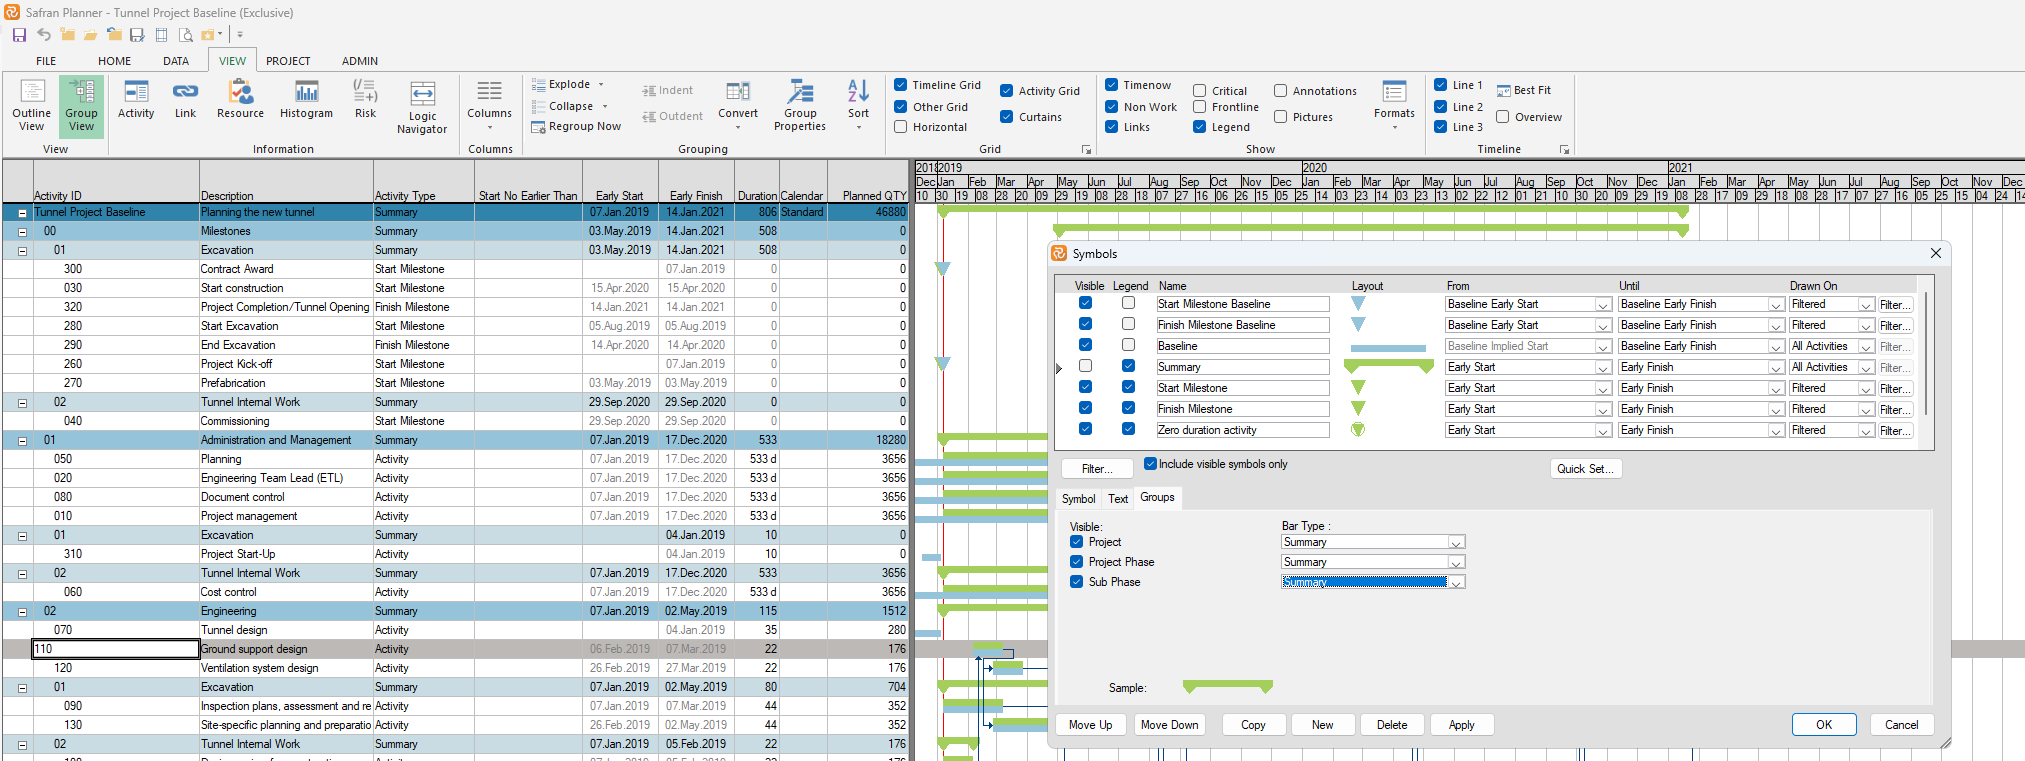This screenshot has height=761, width=2025.
Task: Collapse the Engineering summary group
Action: [22, 612]
